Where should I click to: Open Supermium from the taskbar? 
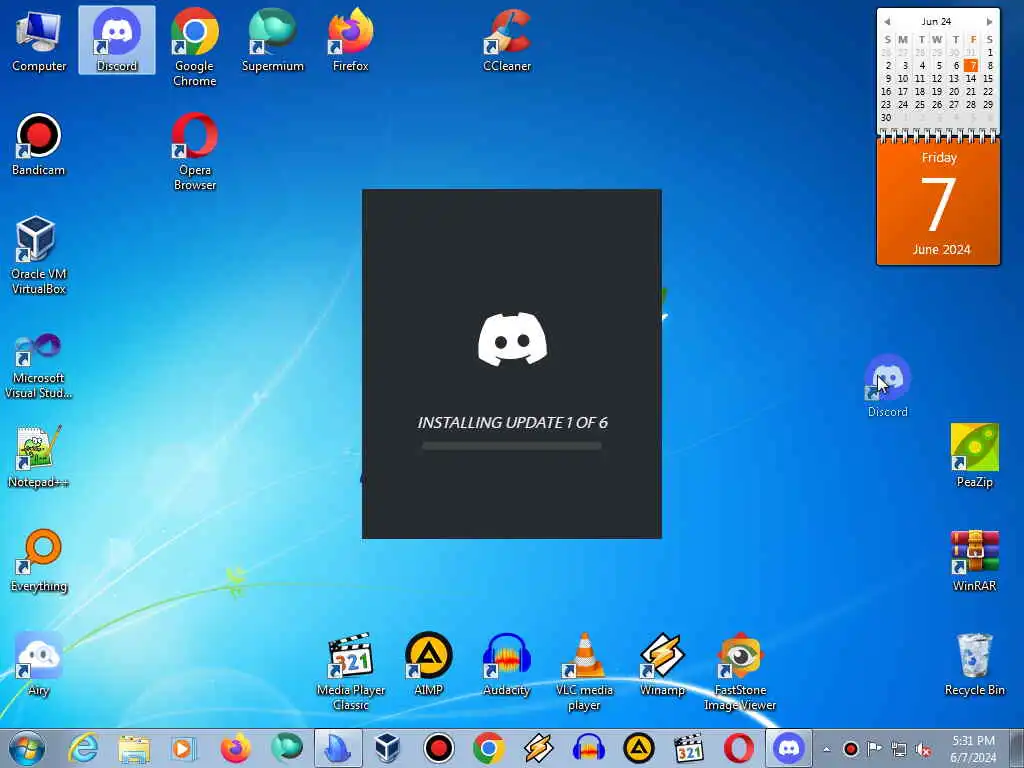(x=287, y=748)
